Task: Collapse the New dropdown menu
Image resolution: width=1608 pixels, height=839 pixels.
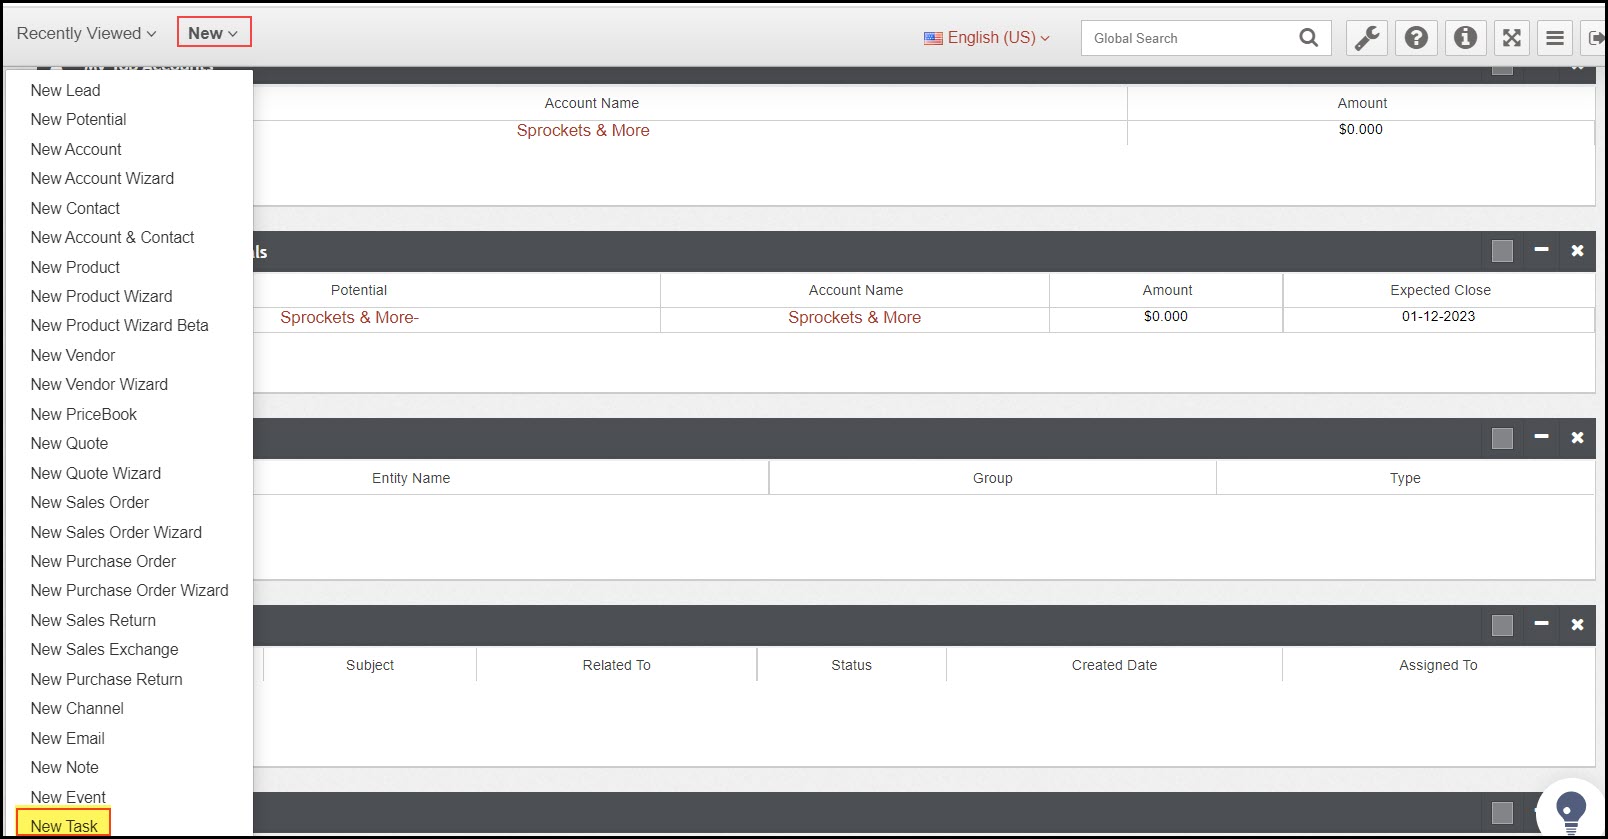Action: pos(213,33)
